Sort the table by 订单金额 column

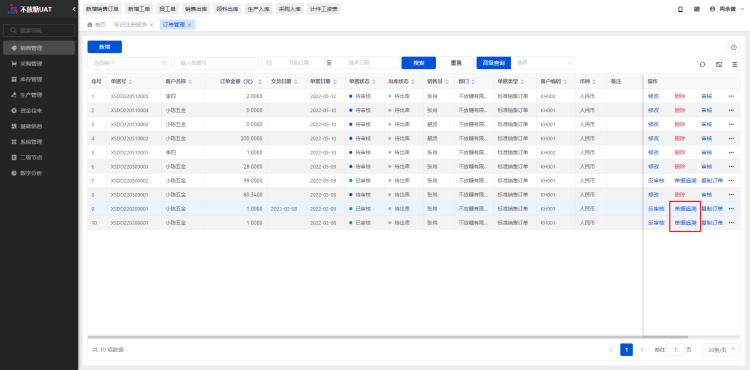pyautogui.click(x=260, y=82)
